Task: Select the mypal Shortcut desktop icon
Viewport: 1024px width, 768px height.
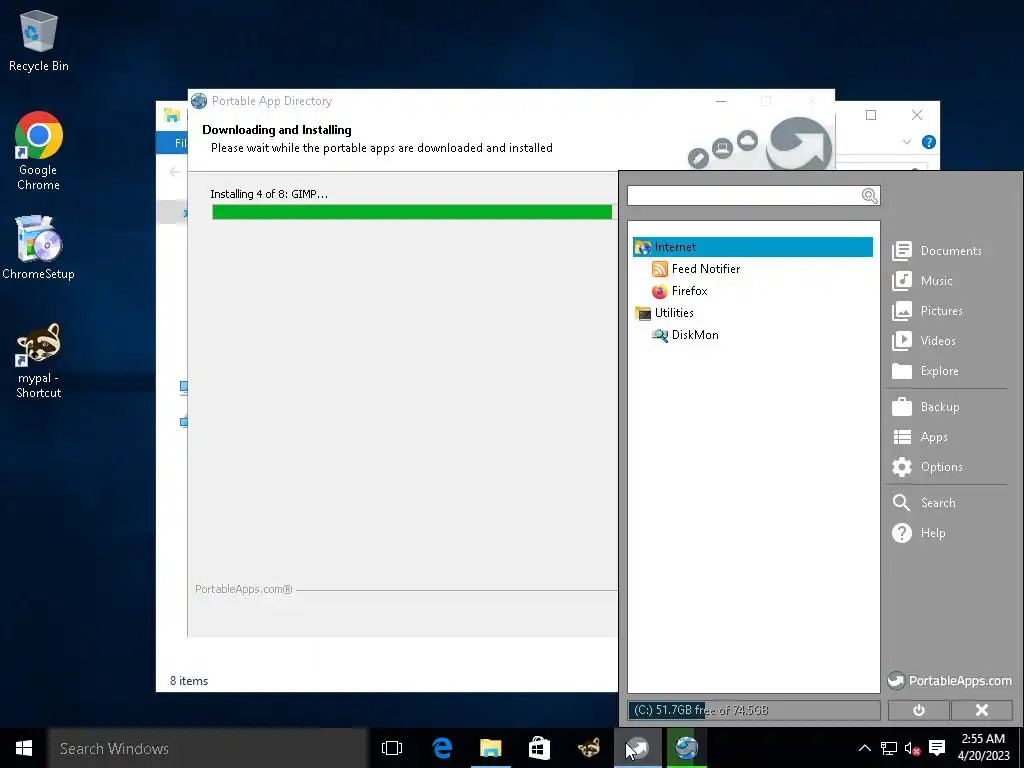Action: point(39,360)
